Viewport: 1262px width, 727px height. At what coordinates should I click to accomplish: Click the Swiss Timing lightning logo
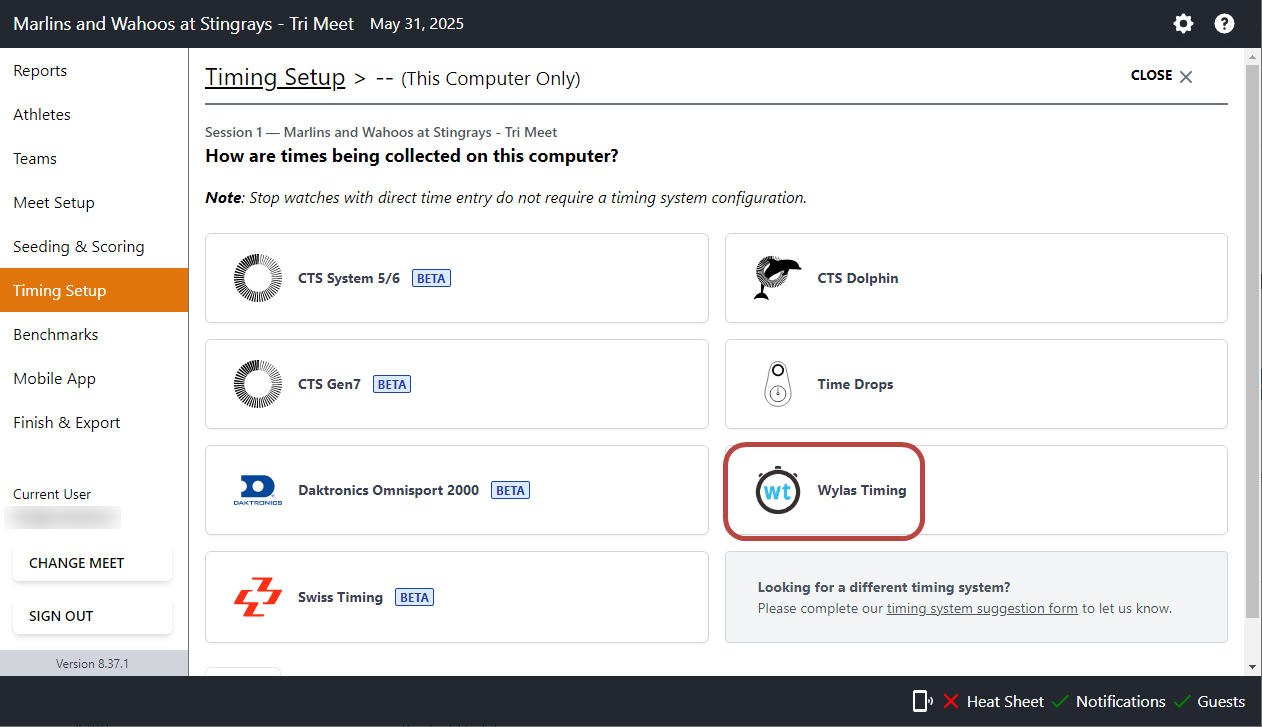pyautogui.click(x=258, y=597)
